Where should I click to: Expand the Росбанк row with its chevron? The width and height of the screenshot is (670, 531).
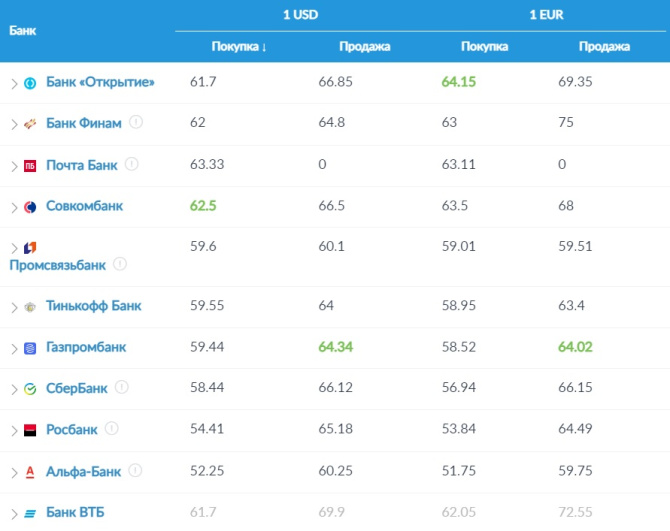point(14,430)
